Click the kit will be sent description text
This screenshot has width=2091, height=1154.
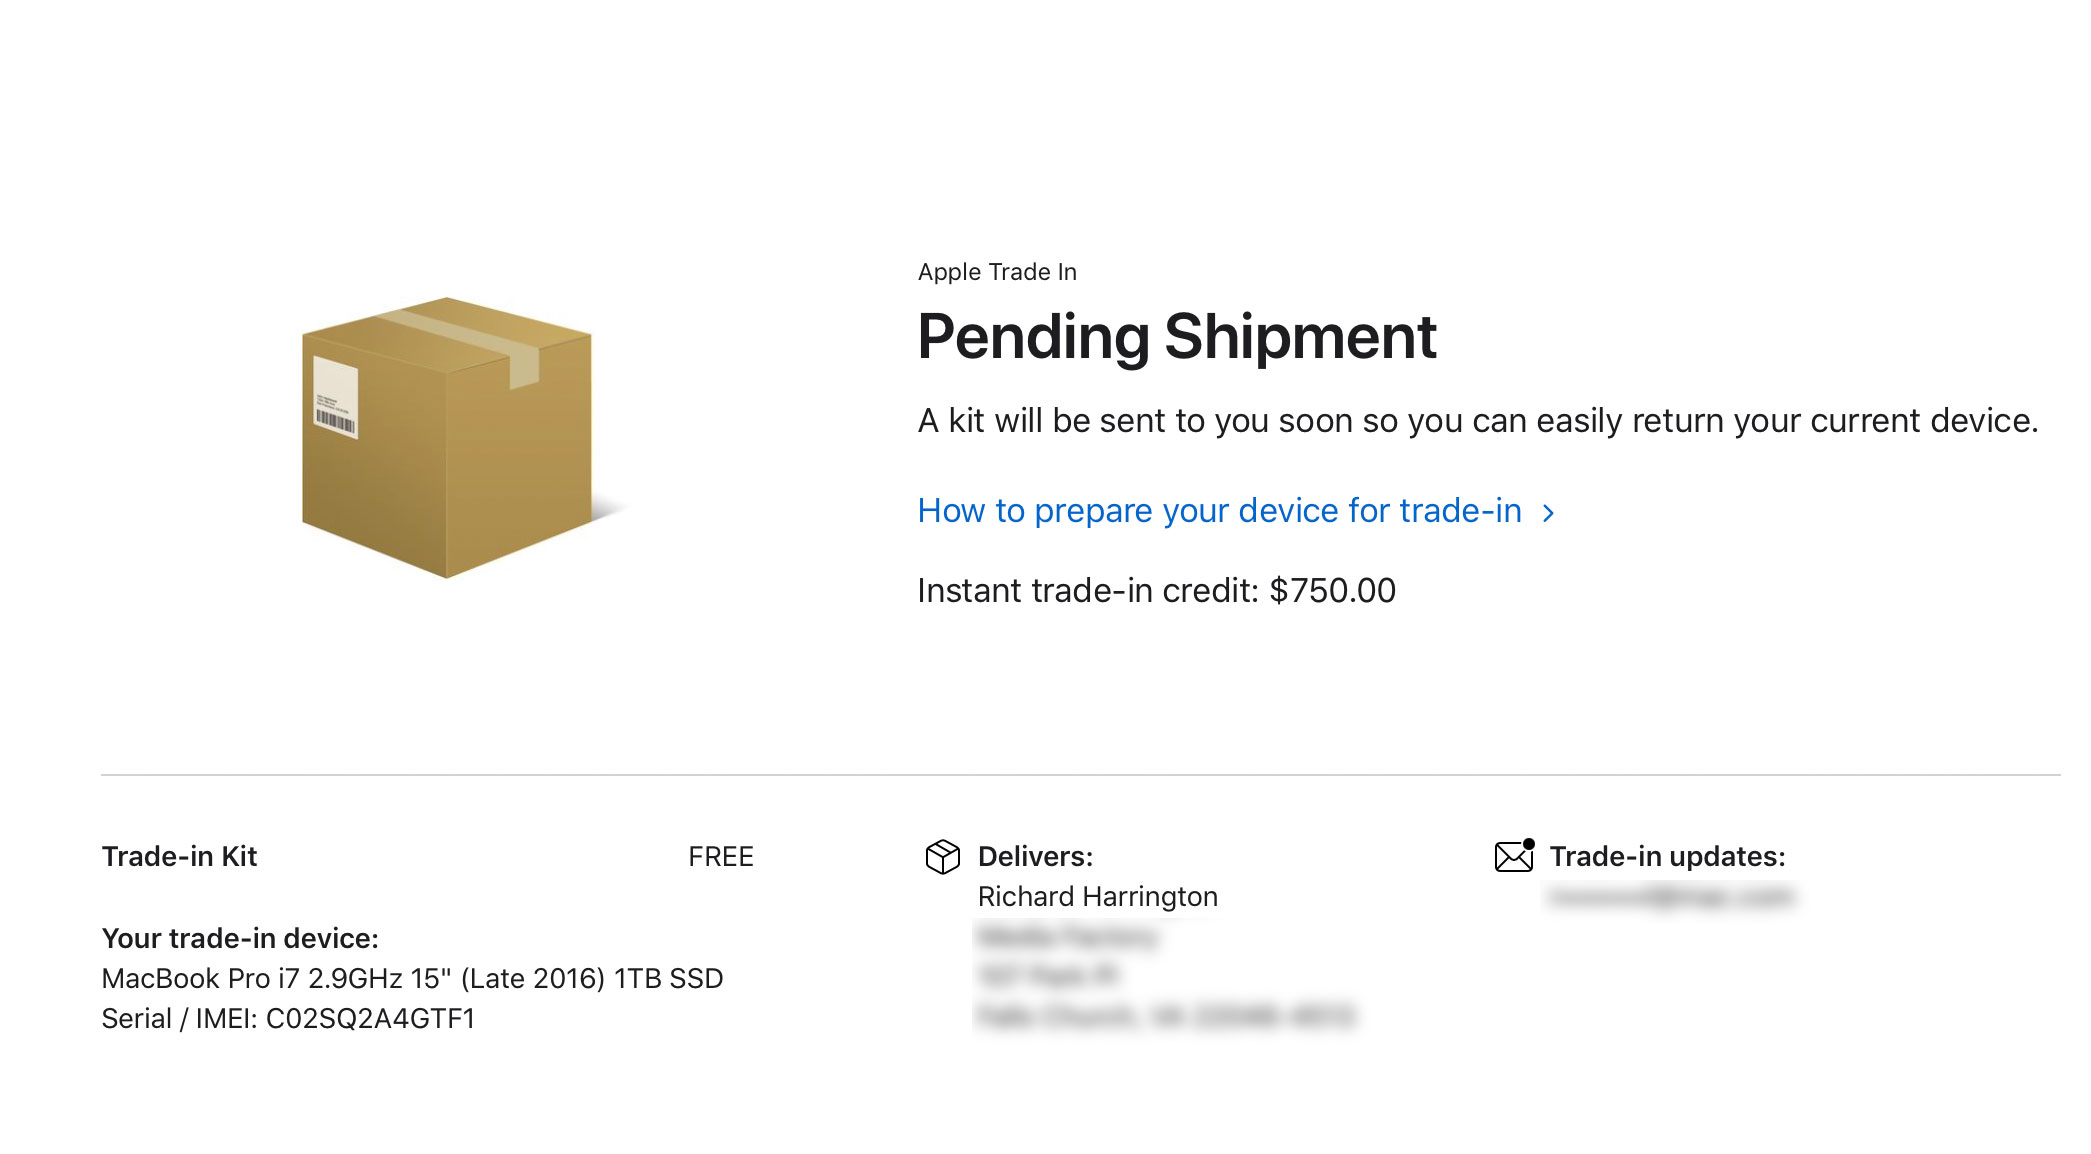1477,421
